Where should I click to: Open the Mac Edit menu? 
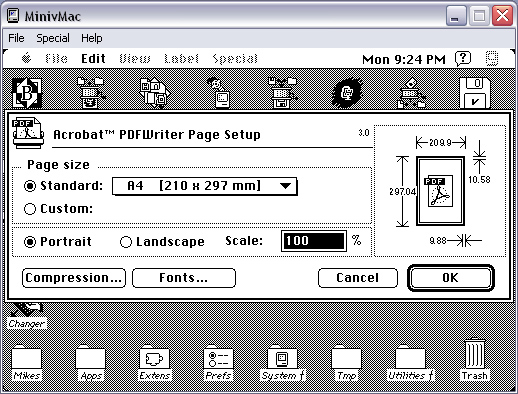click(93, 59)
